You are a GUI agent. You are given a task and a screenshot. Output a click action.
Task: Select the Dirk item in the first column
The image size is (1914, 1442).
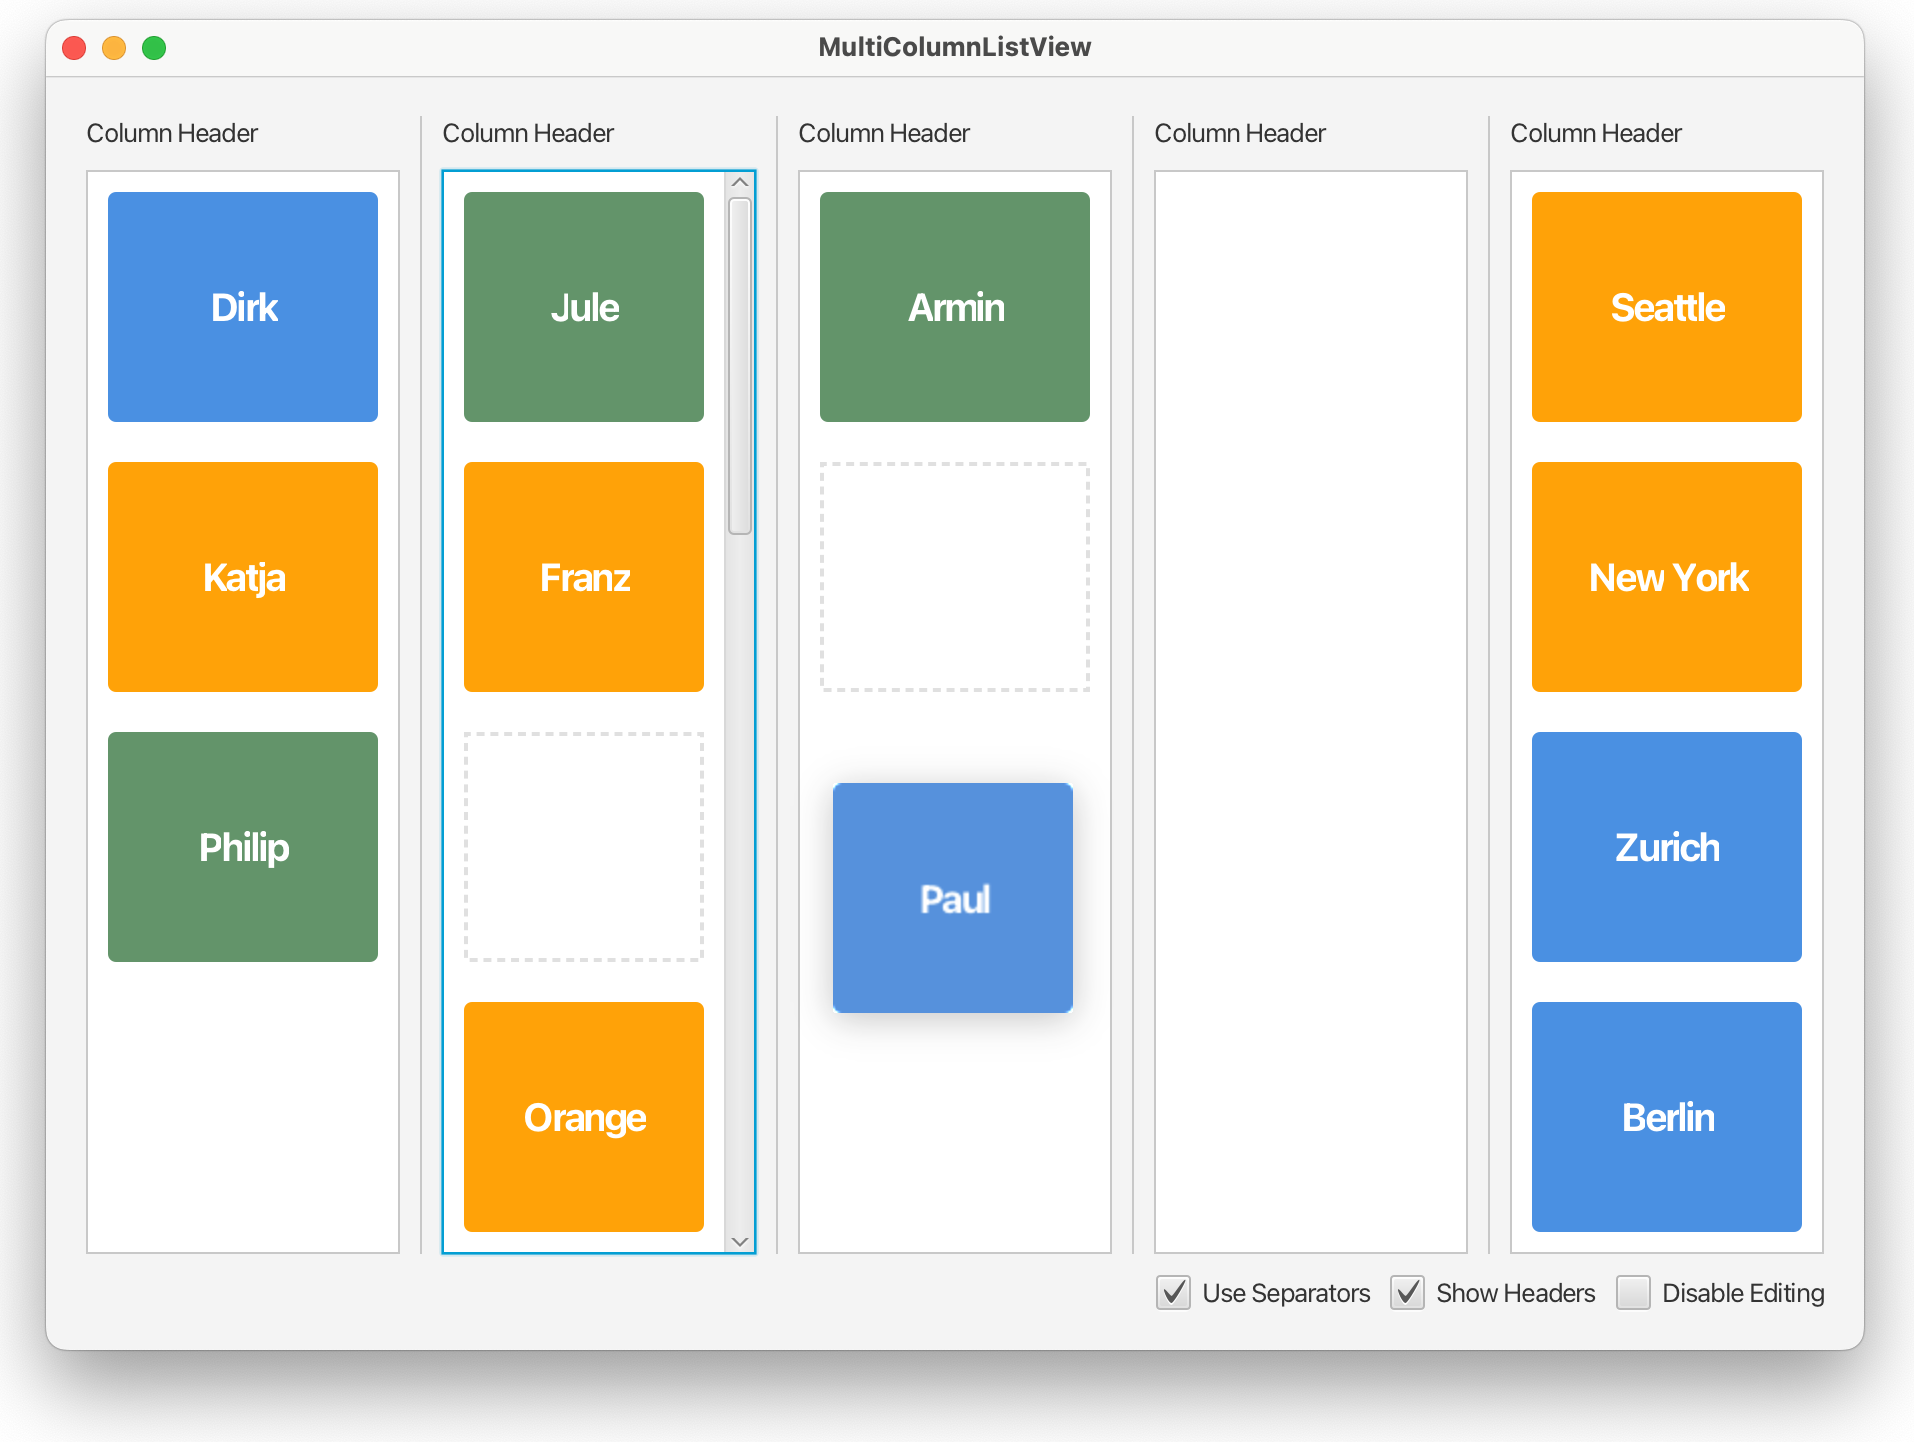tap(242, 307)
